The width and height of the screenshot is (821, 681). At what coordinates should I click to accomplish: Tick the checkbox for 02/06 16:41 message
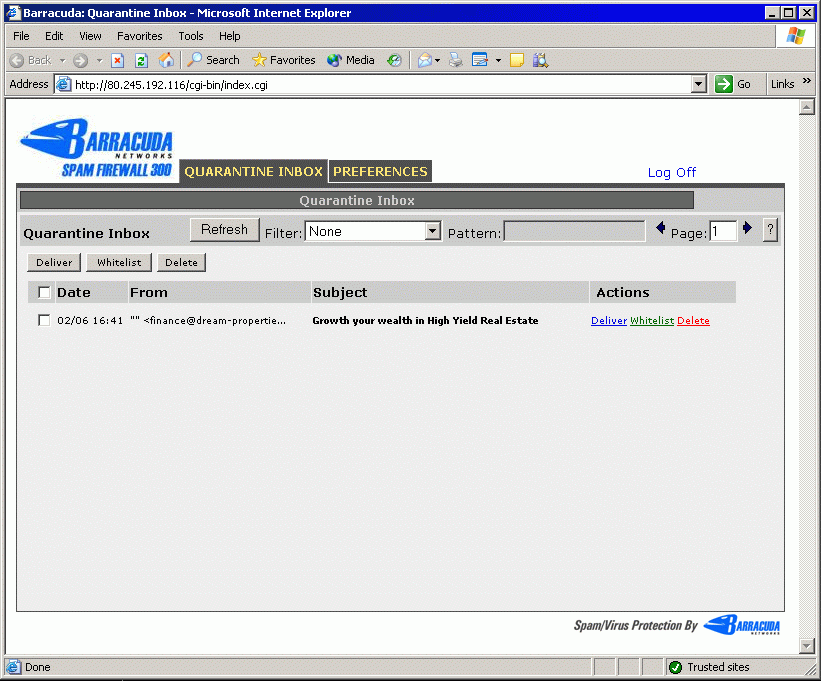(x=44, y=321)
